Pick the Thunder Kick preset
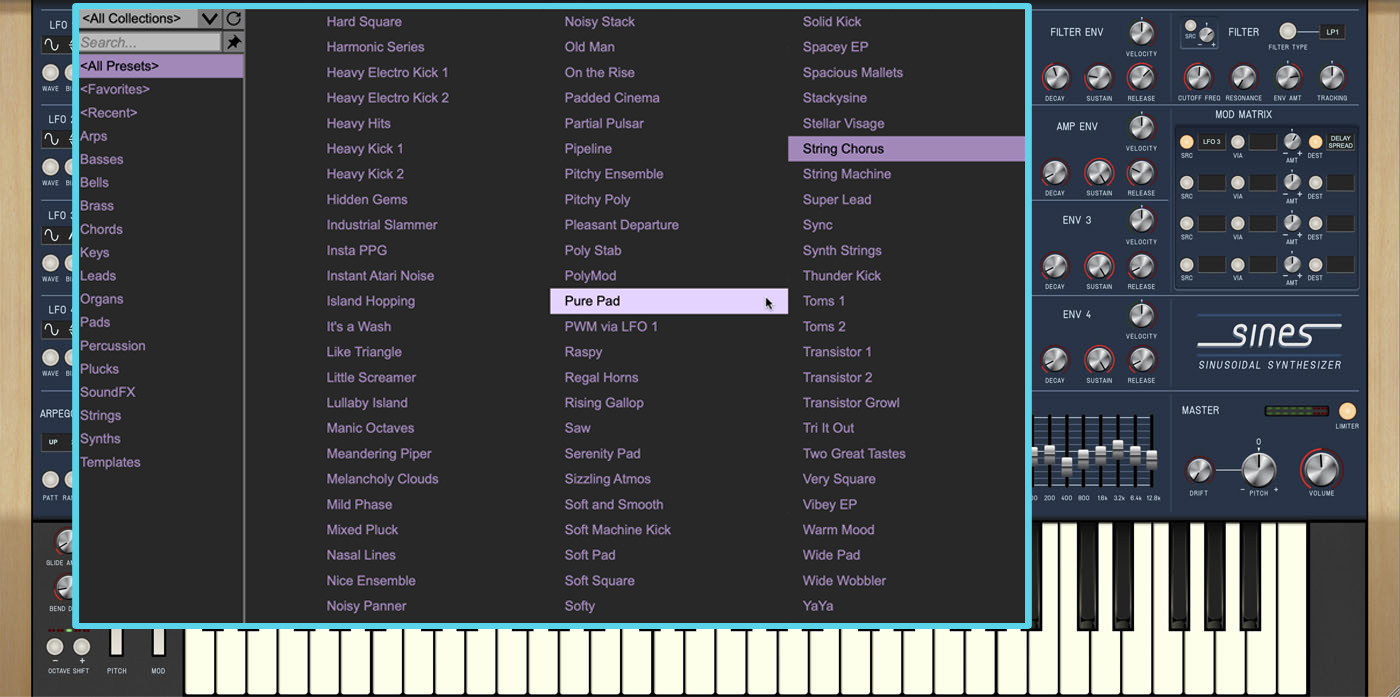Viewport: 1400px width, 697px height. pos(842,276)
